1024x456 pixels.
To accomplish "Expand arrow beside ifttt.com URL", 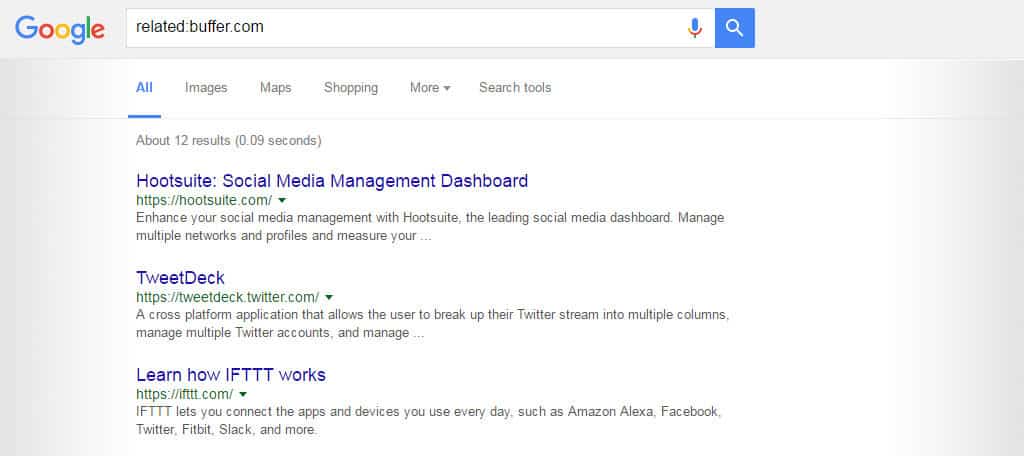I will tap(242, 395).
